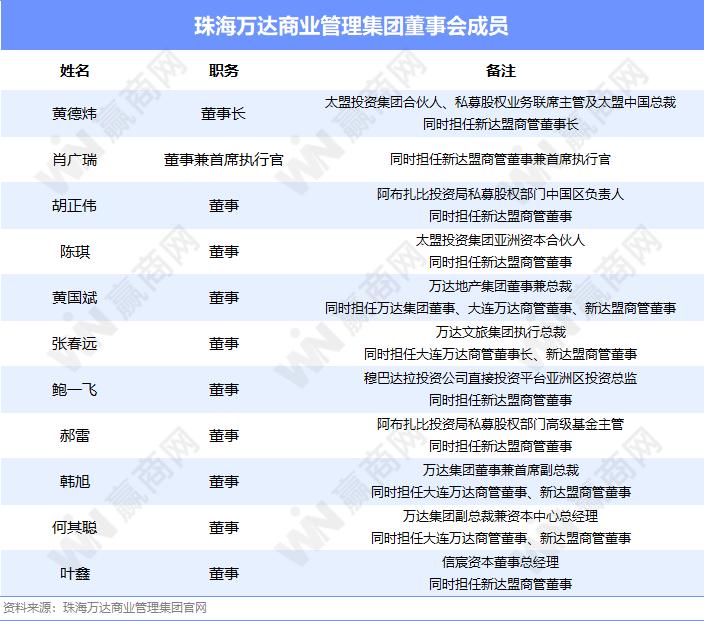Screen dimensions: 704x621
Task: Click the 董事长 position cell
Action: coord(224,114)
